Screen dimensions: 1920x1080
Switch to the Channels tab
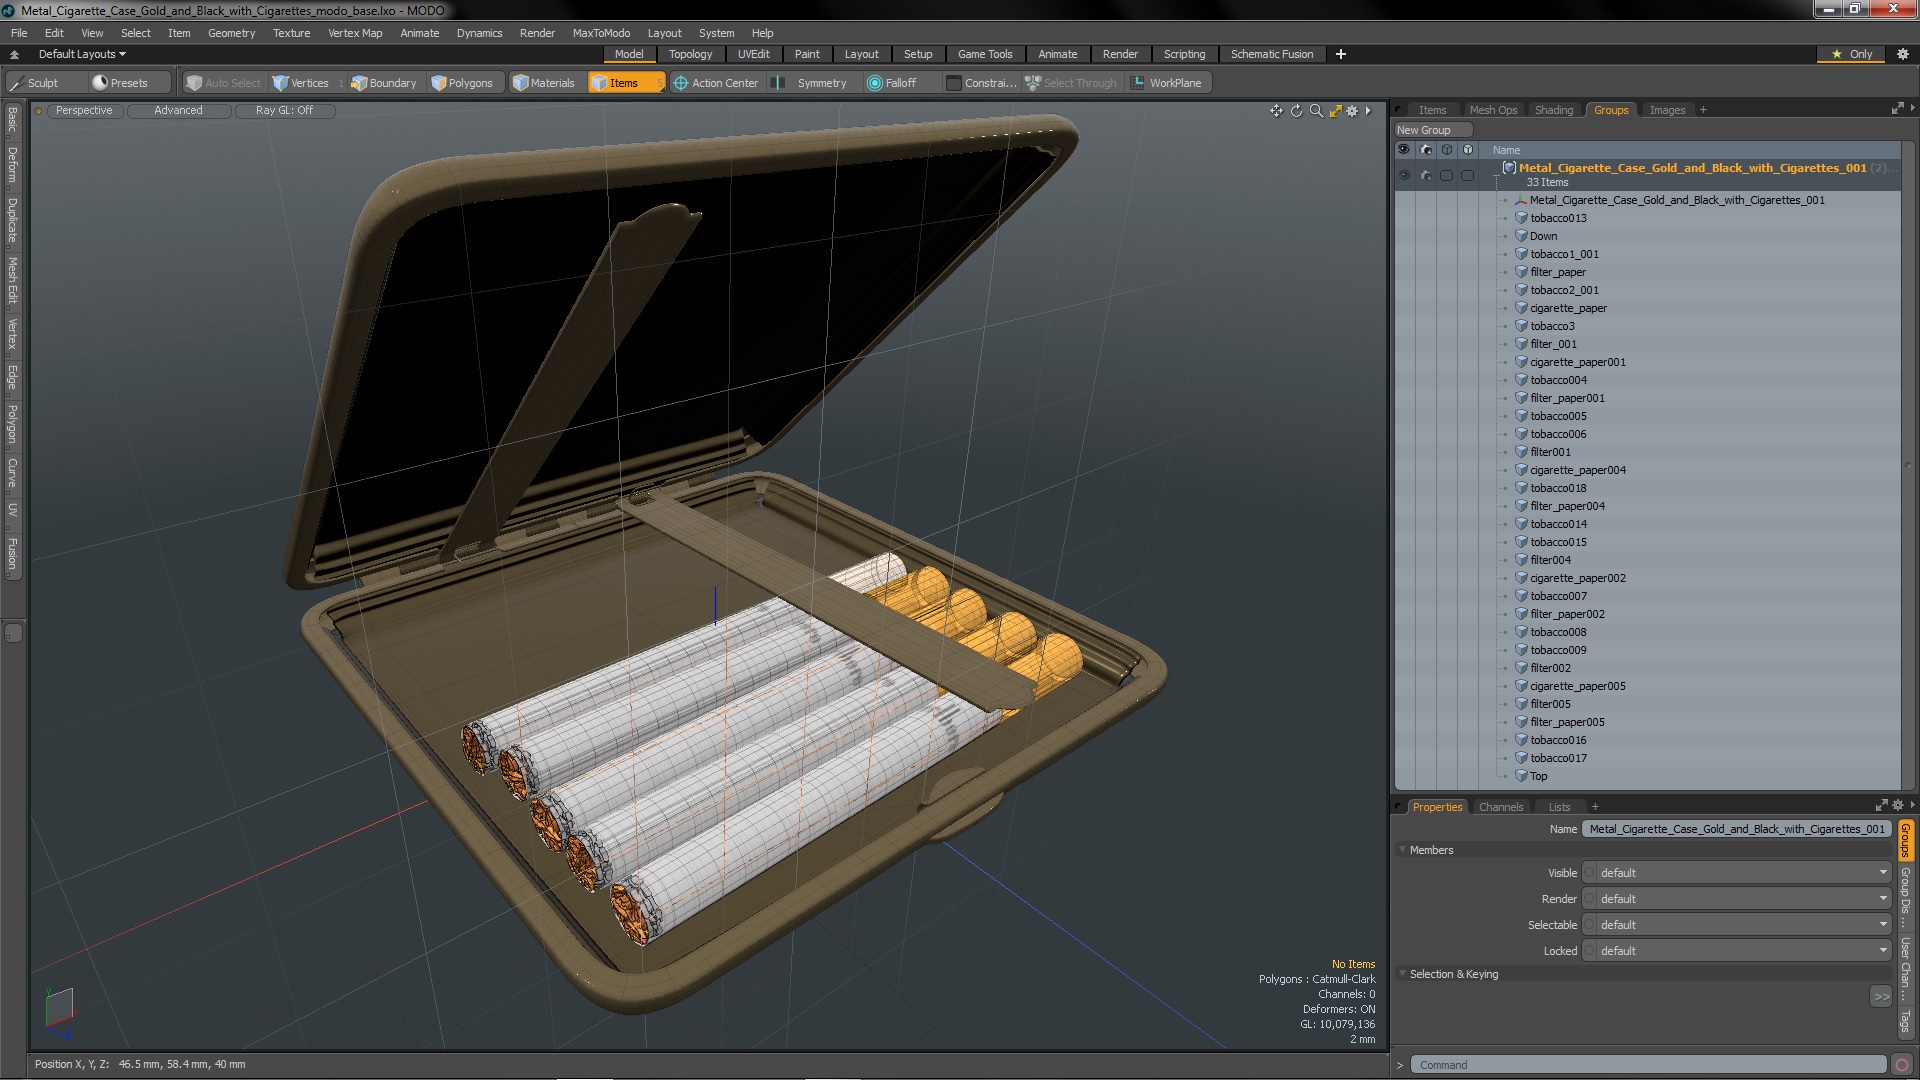[1500, 807]
